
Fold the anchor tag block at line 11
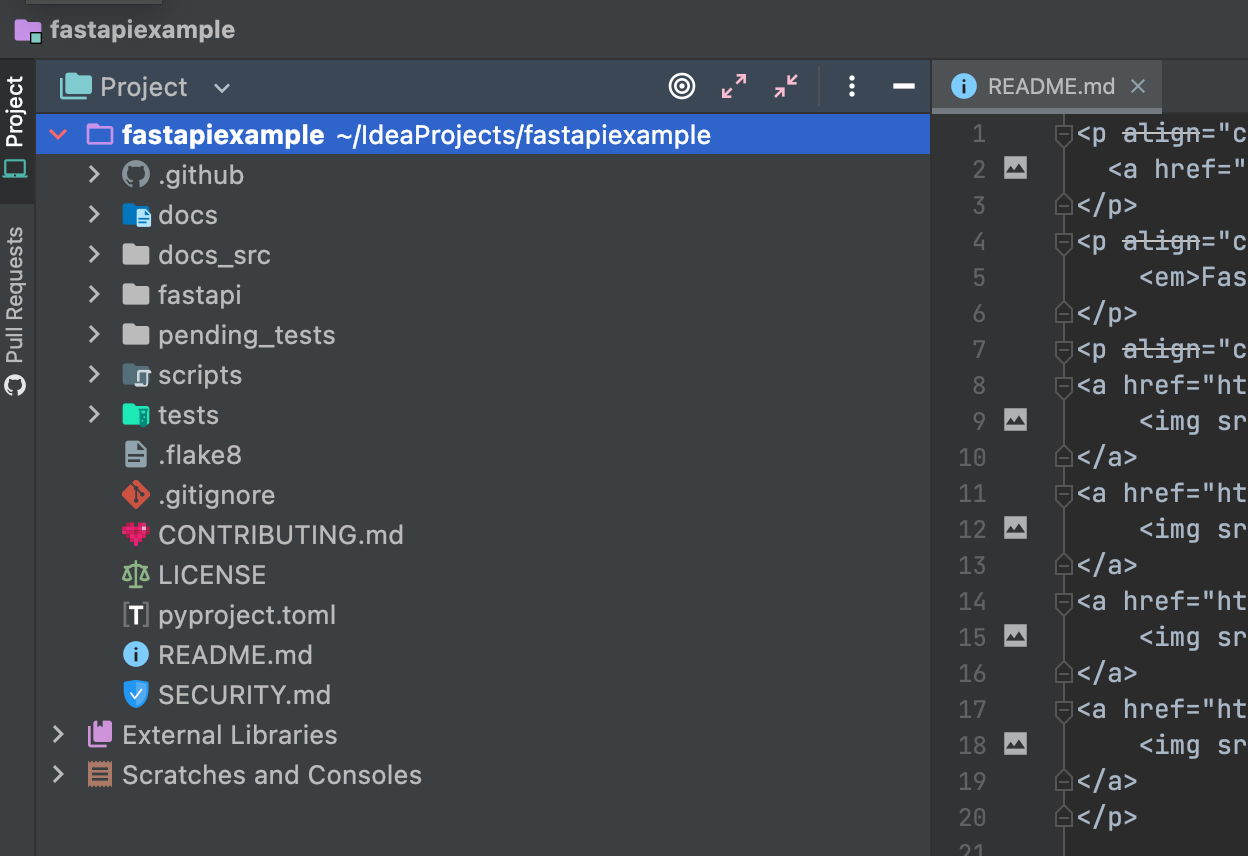1065,494
